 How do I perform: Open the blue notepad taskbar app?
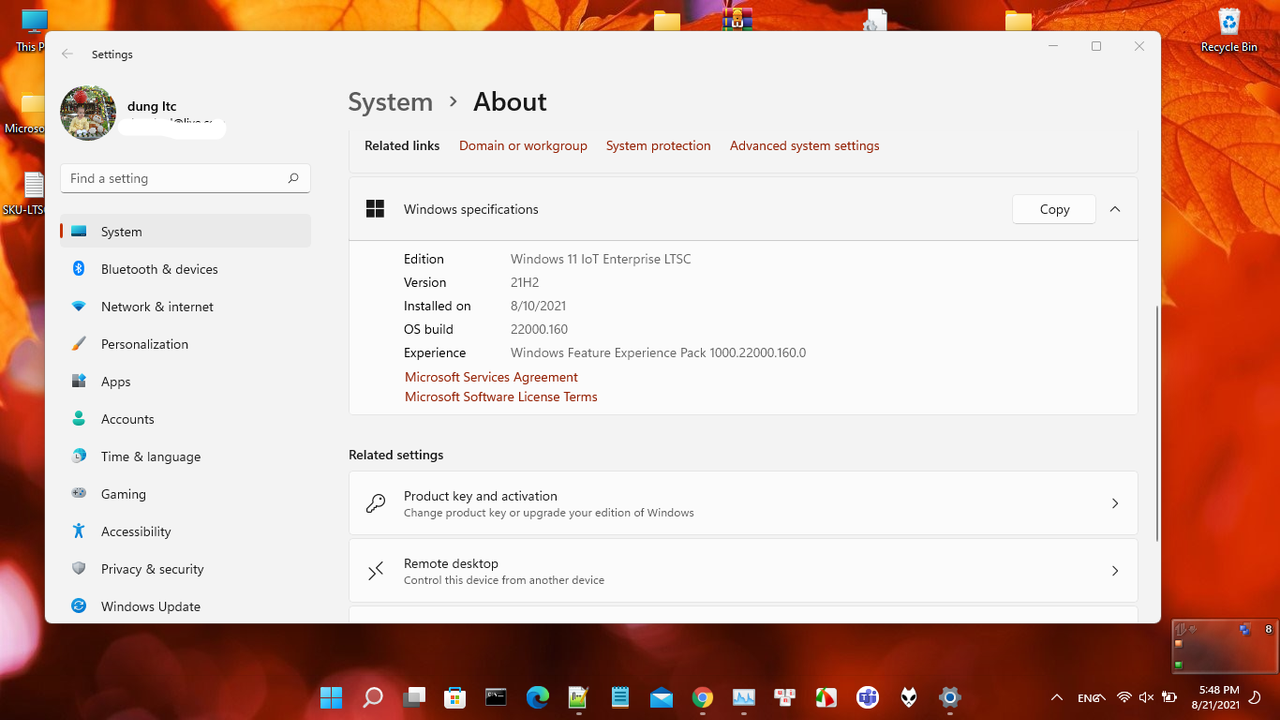pos(620,697)
